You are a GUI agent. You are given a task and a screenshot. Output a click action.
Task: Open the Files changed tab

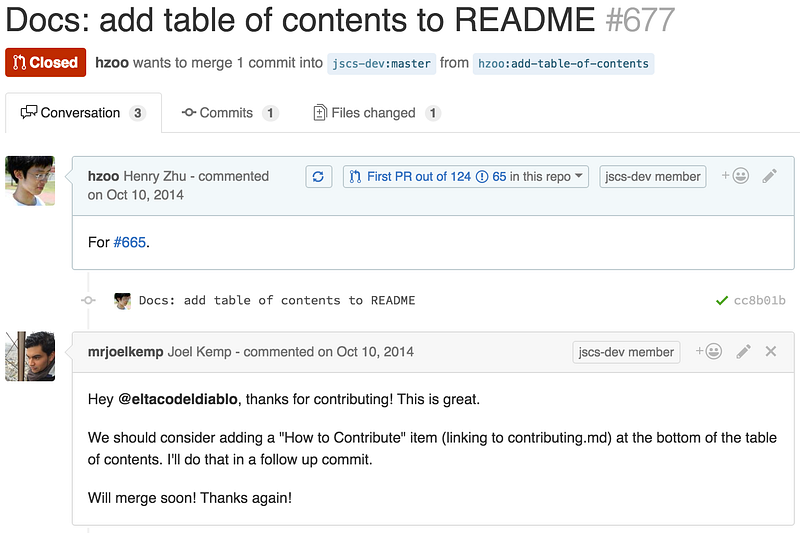(377, 113)
